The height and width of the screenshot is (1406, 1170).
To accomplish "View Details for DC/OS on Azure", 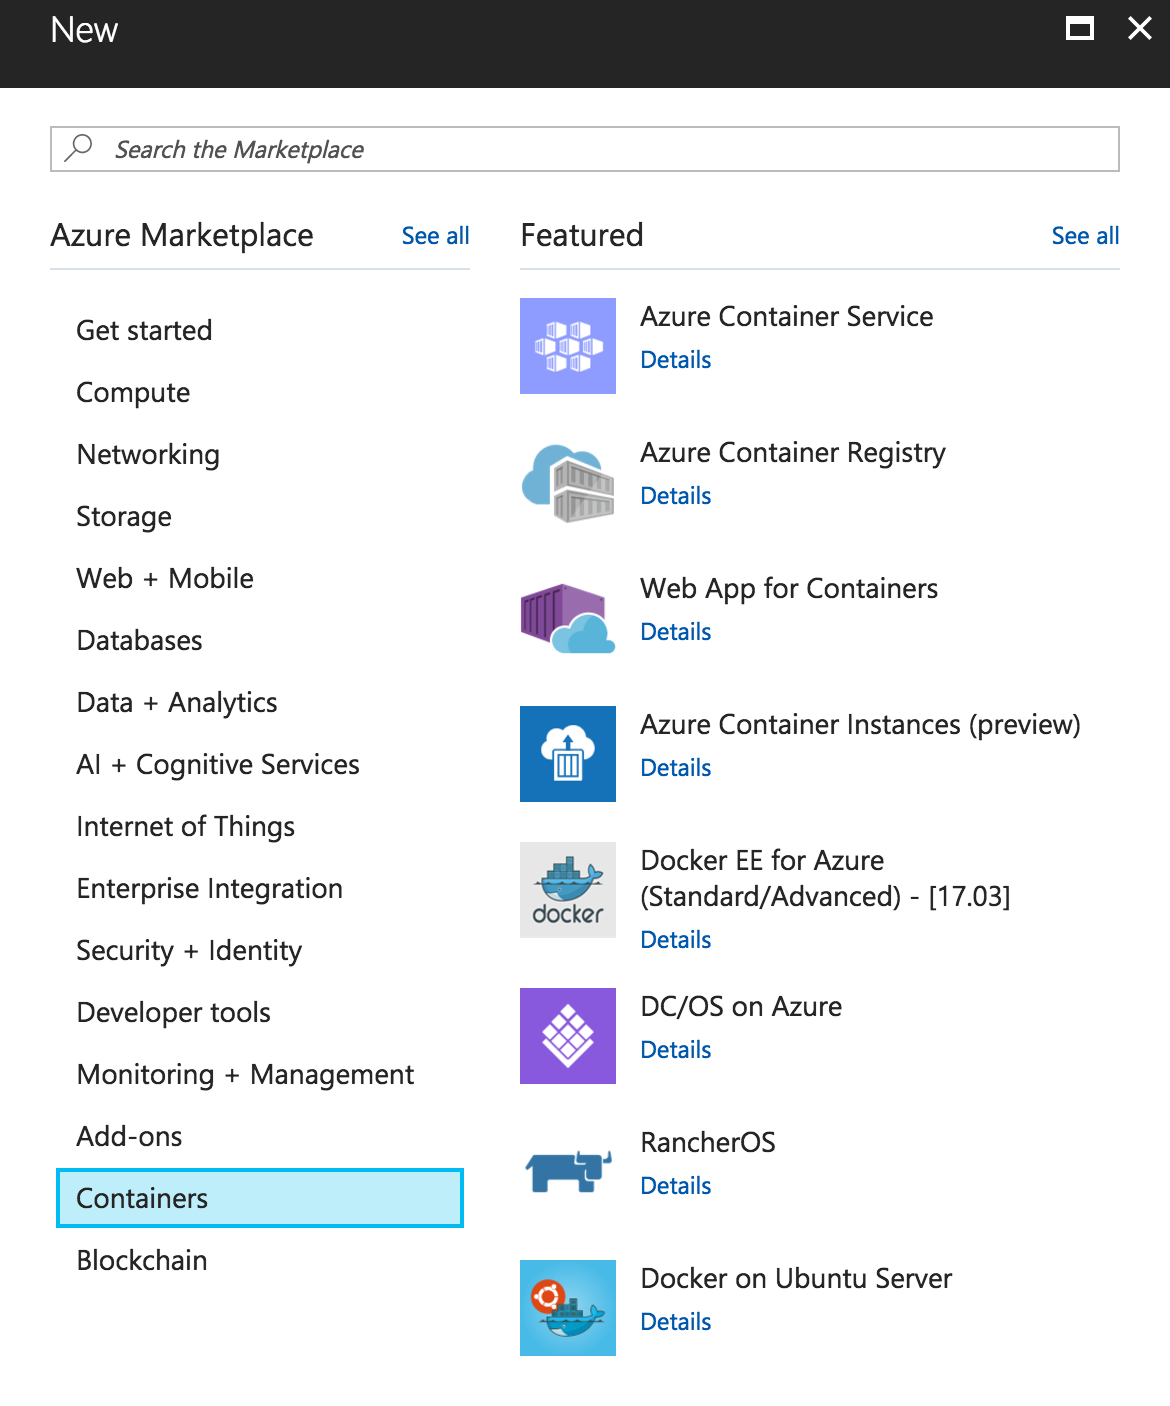I will click(676, 1050).
